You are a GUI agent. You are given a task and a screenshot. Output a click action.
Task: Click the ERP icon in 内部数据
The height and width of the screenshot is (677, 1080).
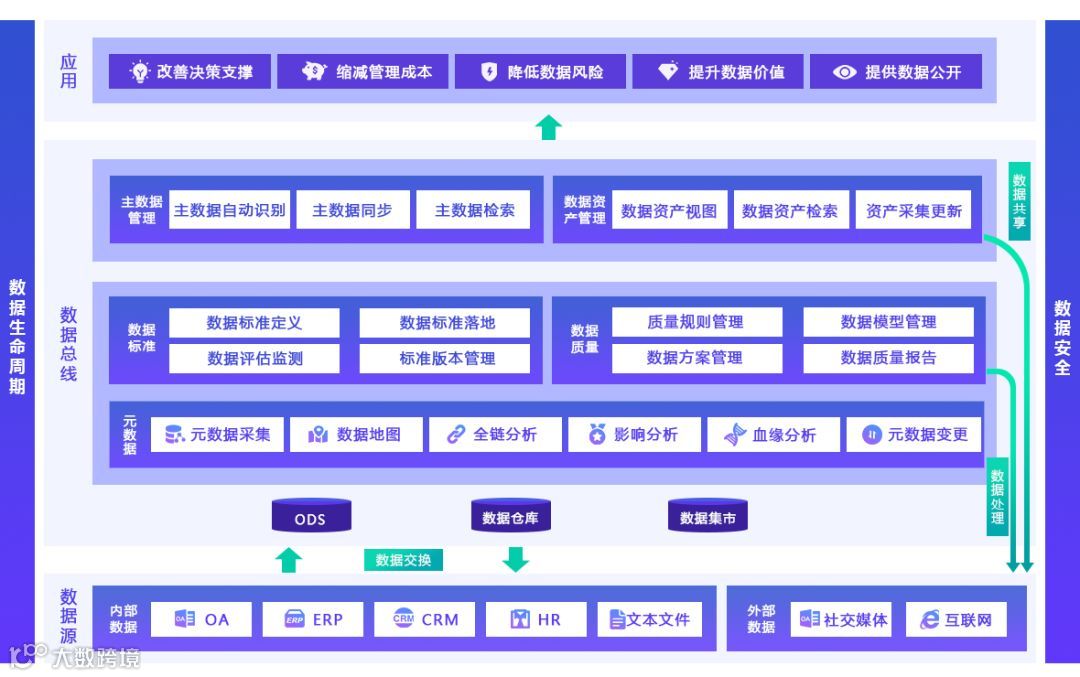pyautogui.click(x=295, y=618)
